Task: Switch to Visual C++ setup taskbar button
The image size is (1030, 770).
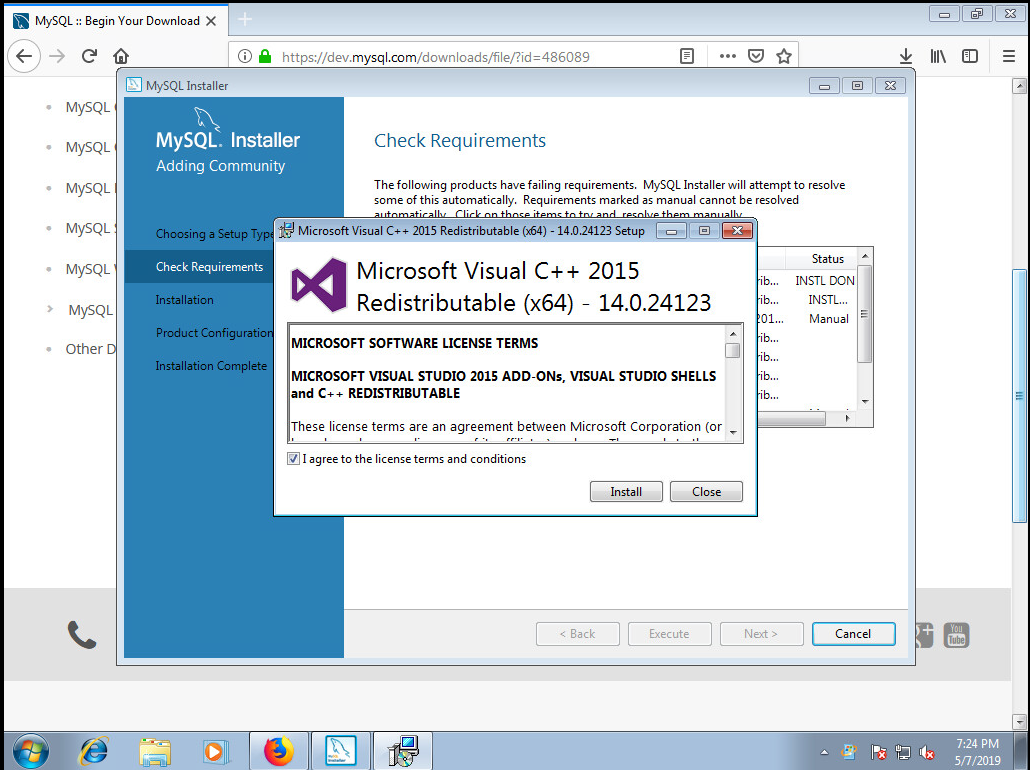Action: pyautogui.click(x=403, y=751)
